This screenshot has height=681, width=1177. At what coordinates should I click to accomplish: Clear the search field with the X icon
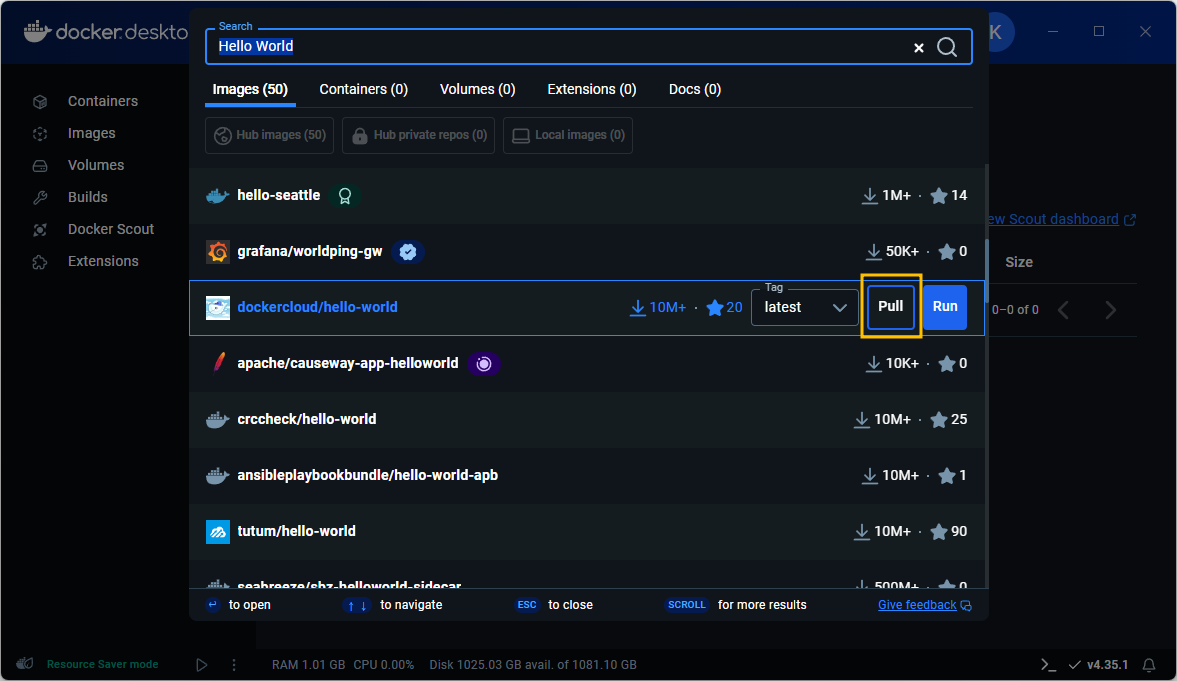918,48
